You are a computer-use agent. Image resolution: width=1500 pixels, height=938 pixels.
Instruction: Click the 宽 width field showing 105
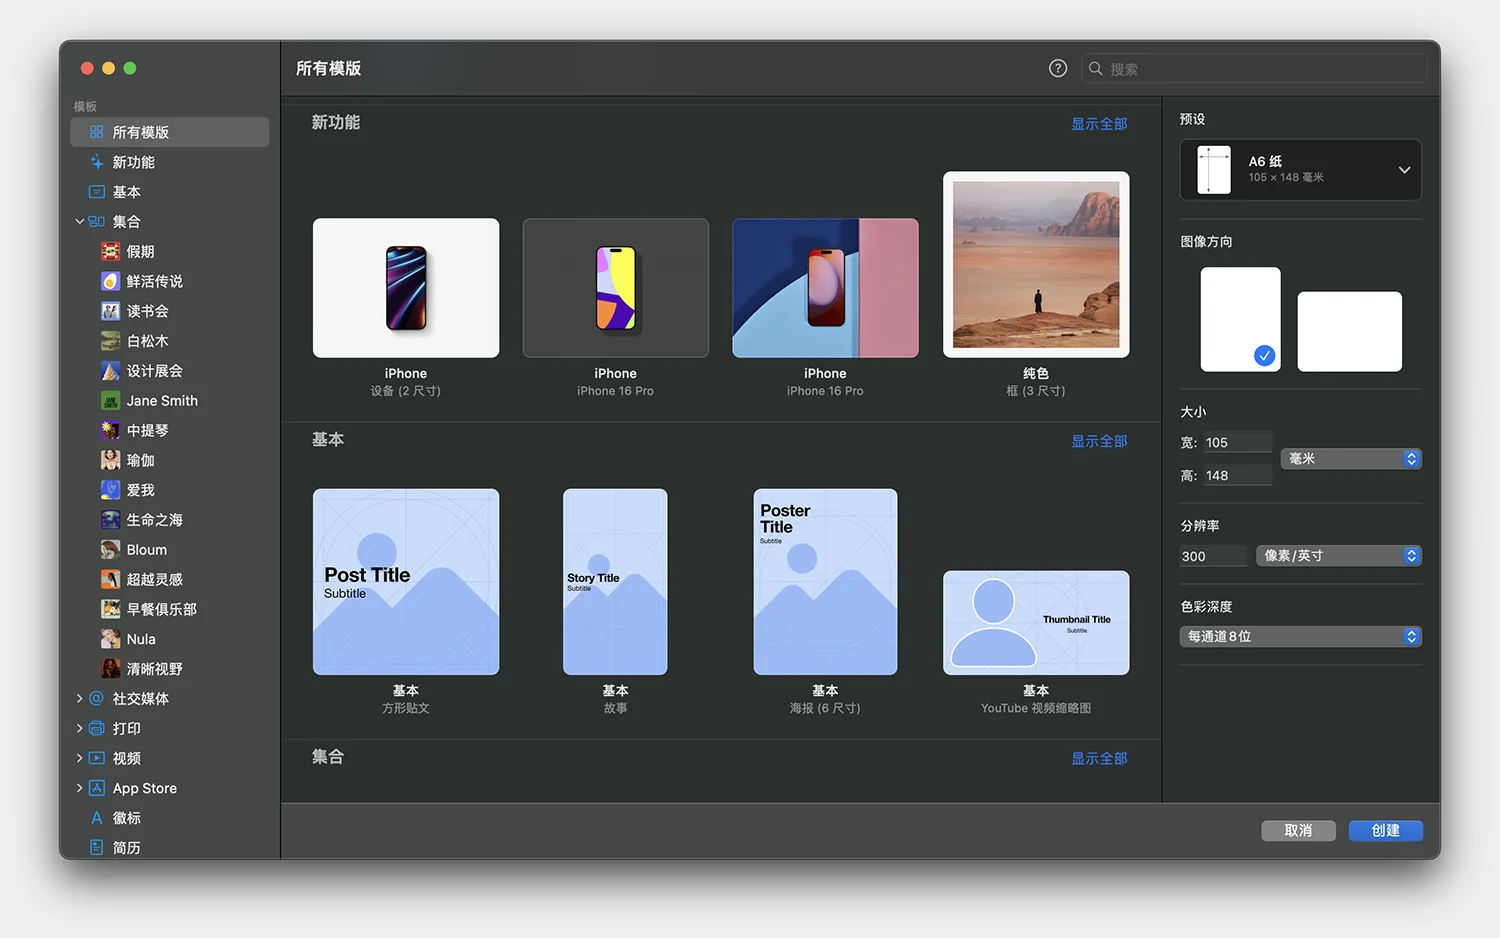(1237, 442)
